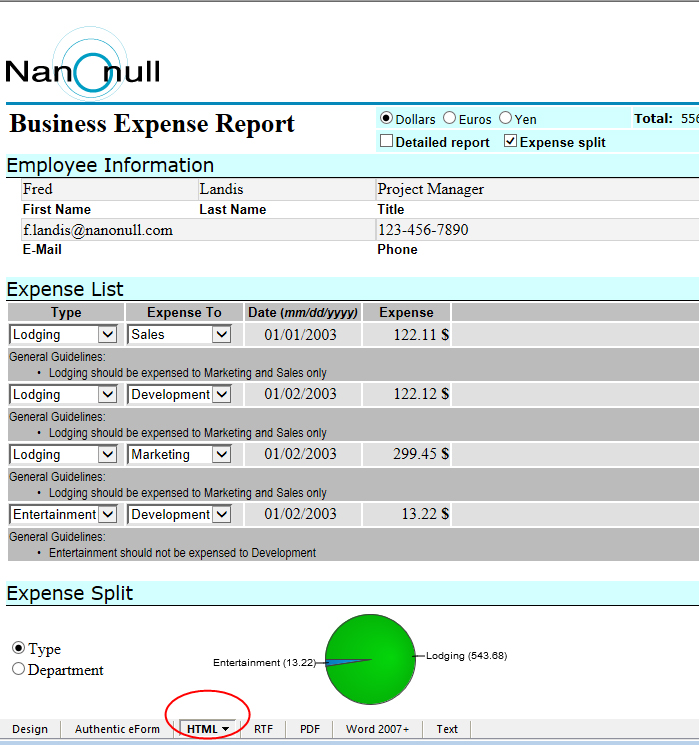The height and width of the screenshot is (746, 699).
Task: Open the Entertainment type dropdown
Action: click(108, 515)
